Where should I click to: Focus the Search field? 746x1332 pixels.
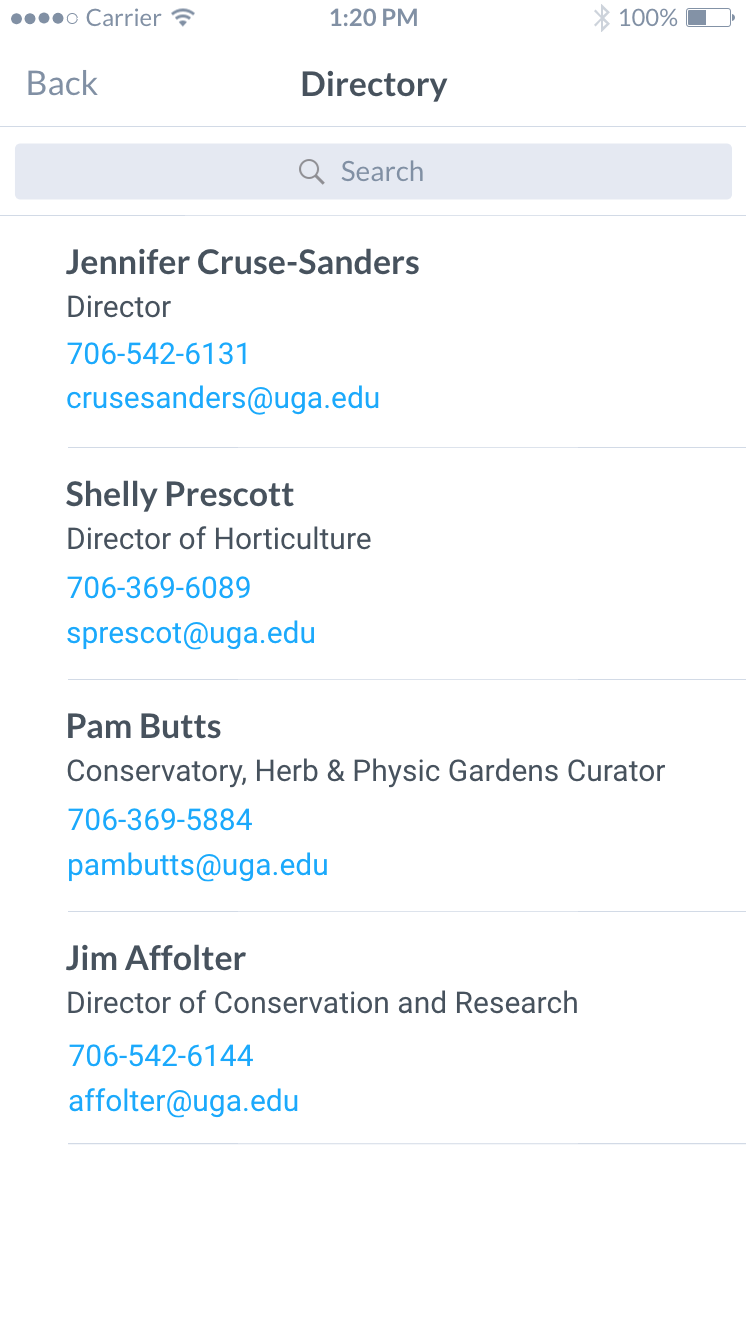pos(373,172)
